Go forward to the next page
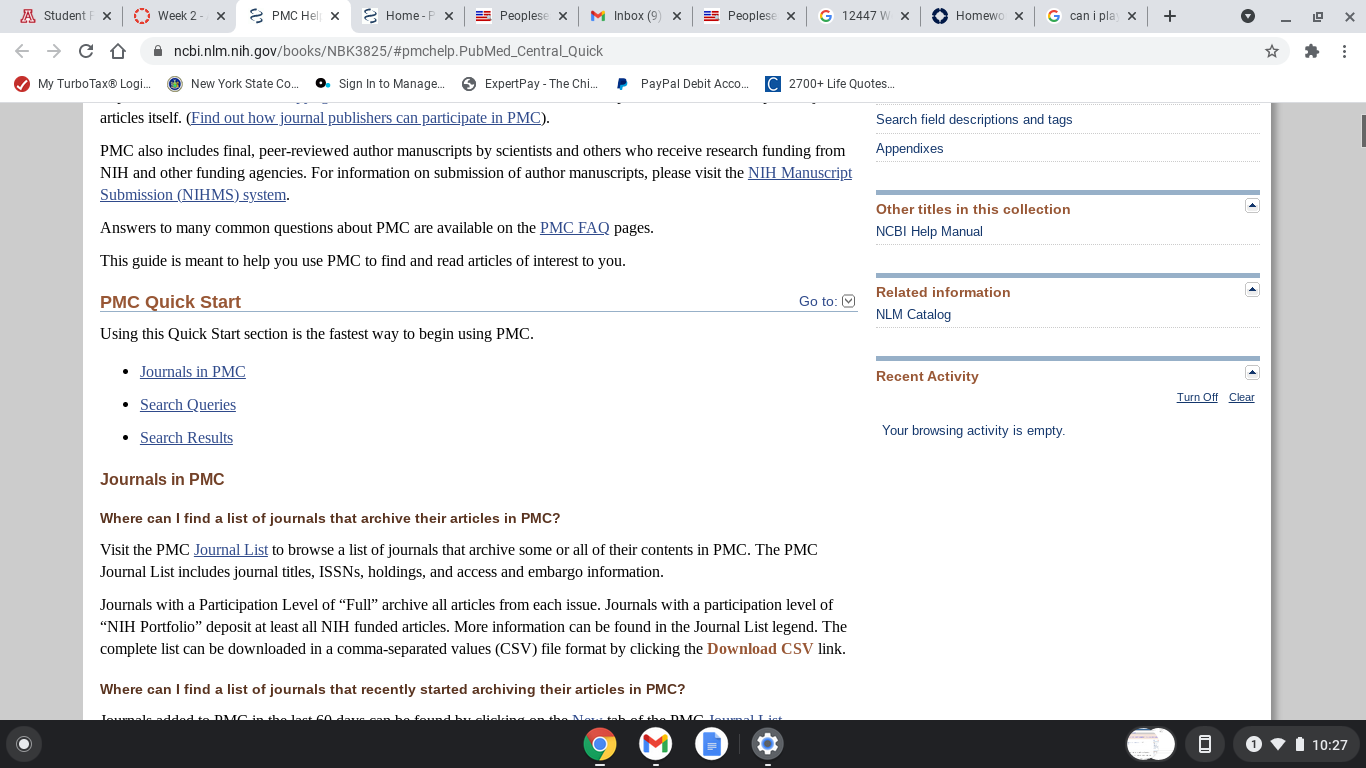The image size is (1366, 768). (x=54, y=51)
